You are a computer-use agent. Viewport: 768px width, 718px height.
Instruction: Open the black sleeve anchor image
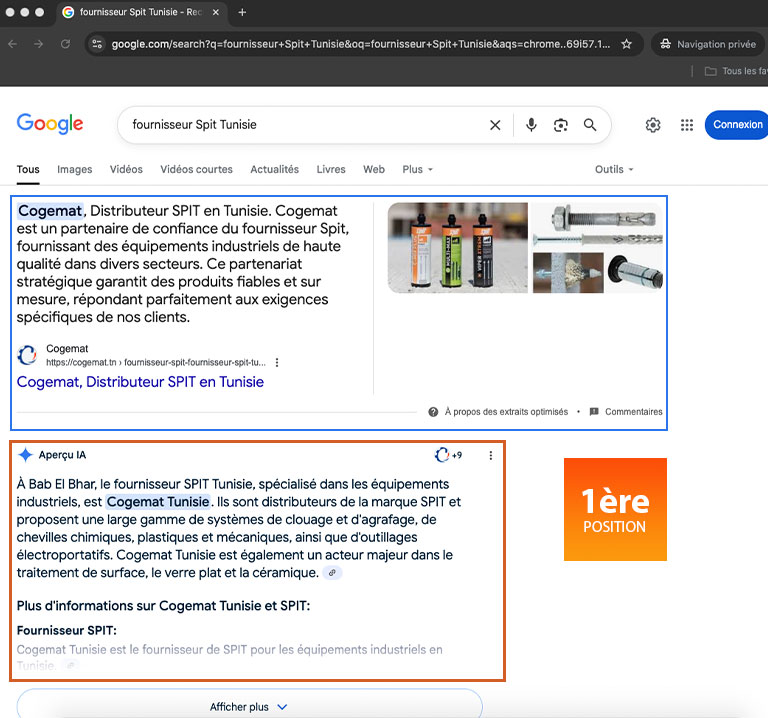coord(635,273)
